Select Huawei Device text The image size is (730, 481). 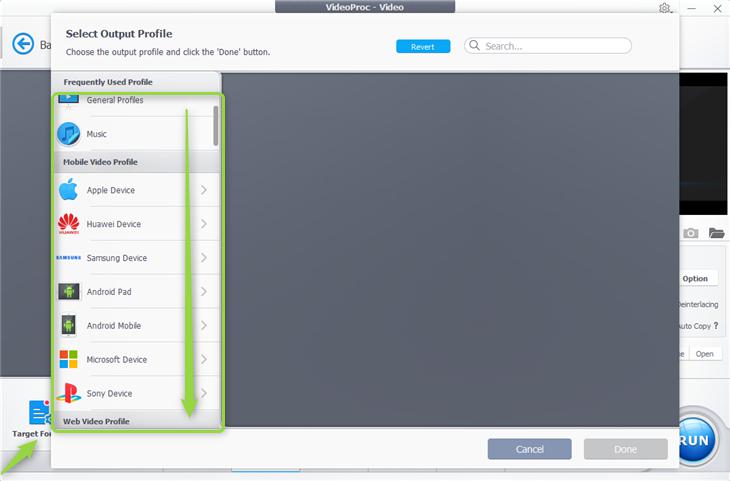[x=114, y=224]
